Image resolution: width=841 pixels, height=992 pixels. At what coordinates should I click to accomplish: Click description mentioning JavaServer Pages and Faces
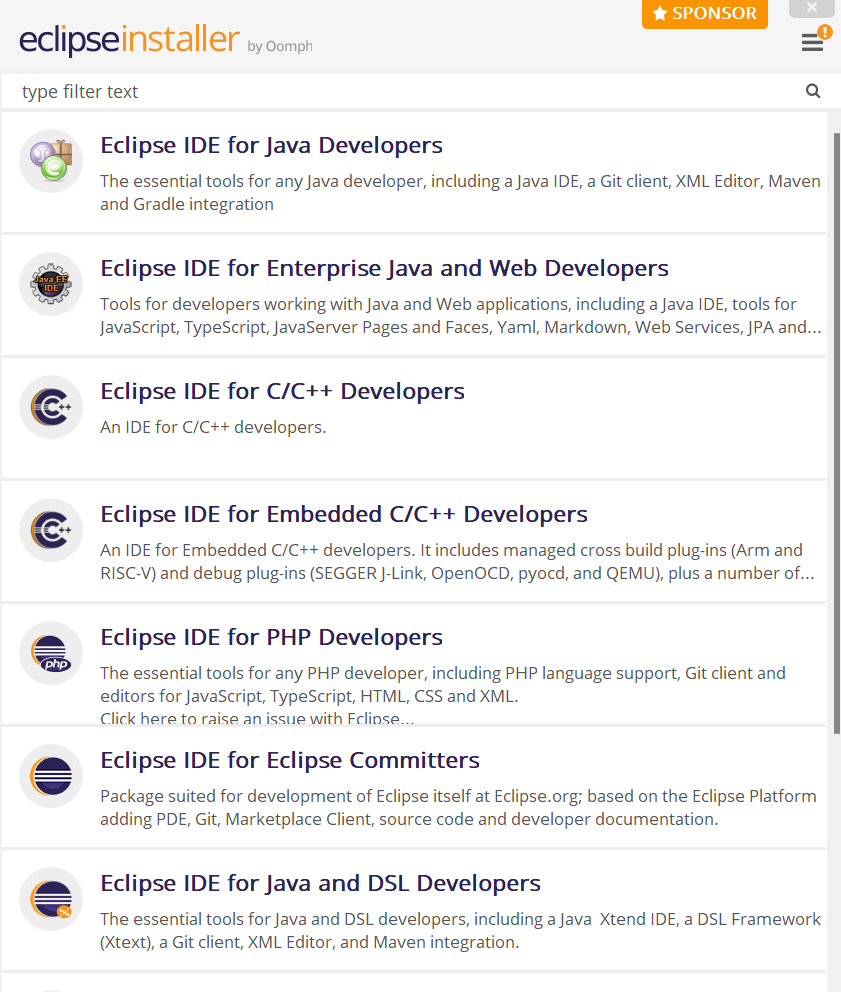(461, 315)
